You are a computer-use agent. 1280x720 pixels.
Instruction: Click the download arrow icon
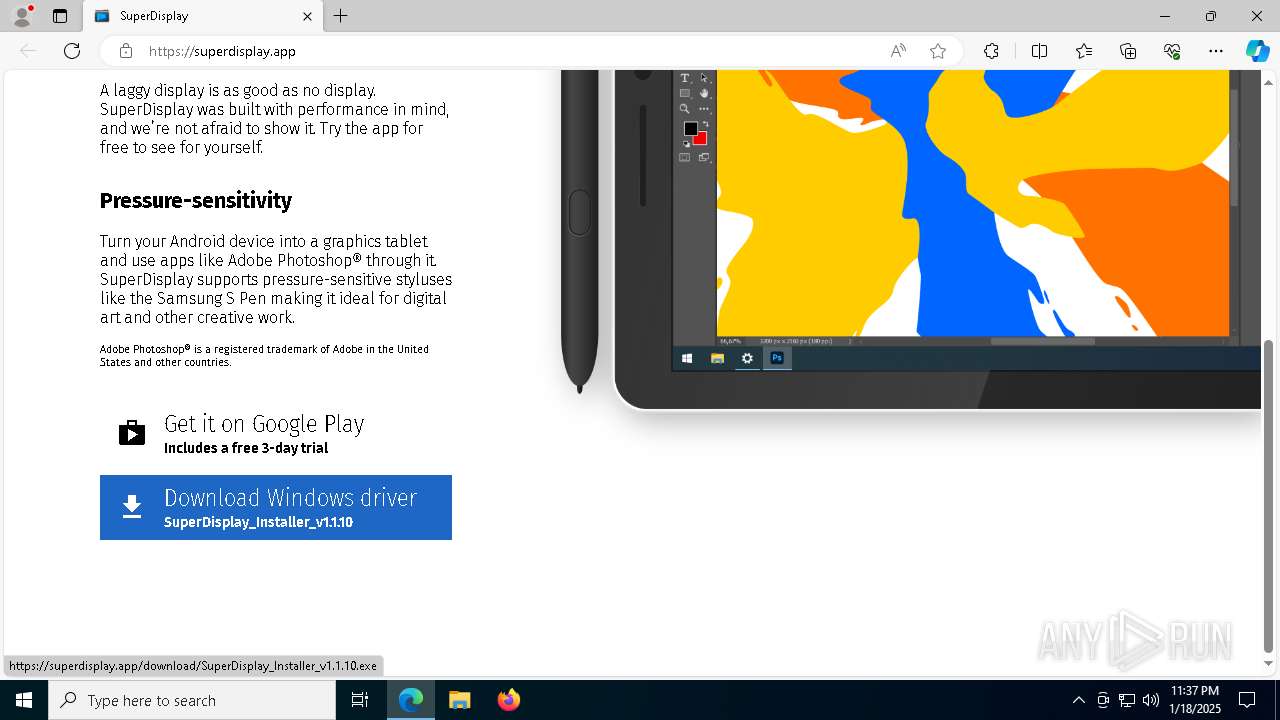[132, 507]
